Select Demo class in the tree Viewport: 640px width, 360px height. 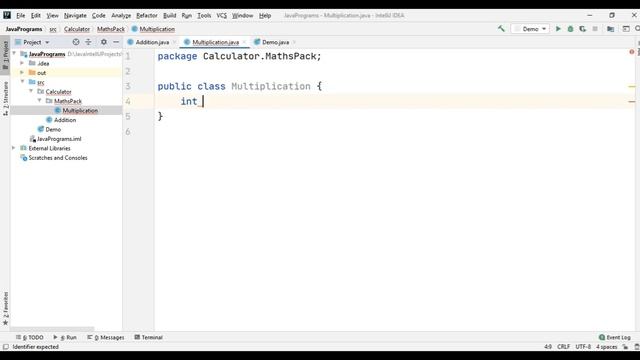click(x=53, y=129)
